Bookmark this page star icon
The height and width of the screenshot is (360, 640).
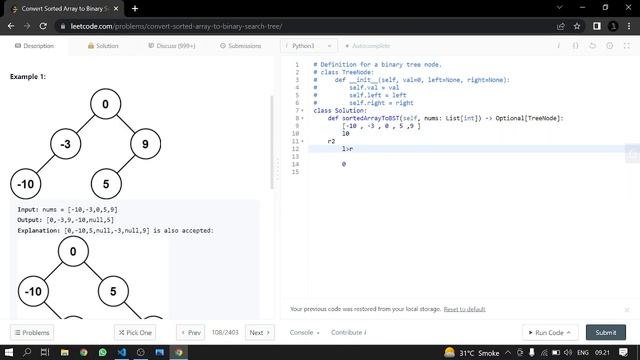(577, 26)
